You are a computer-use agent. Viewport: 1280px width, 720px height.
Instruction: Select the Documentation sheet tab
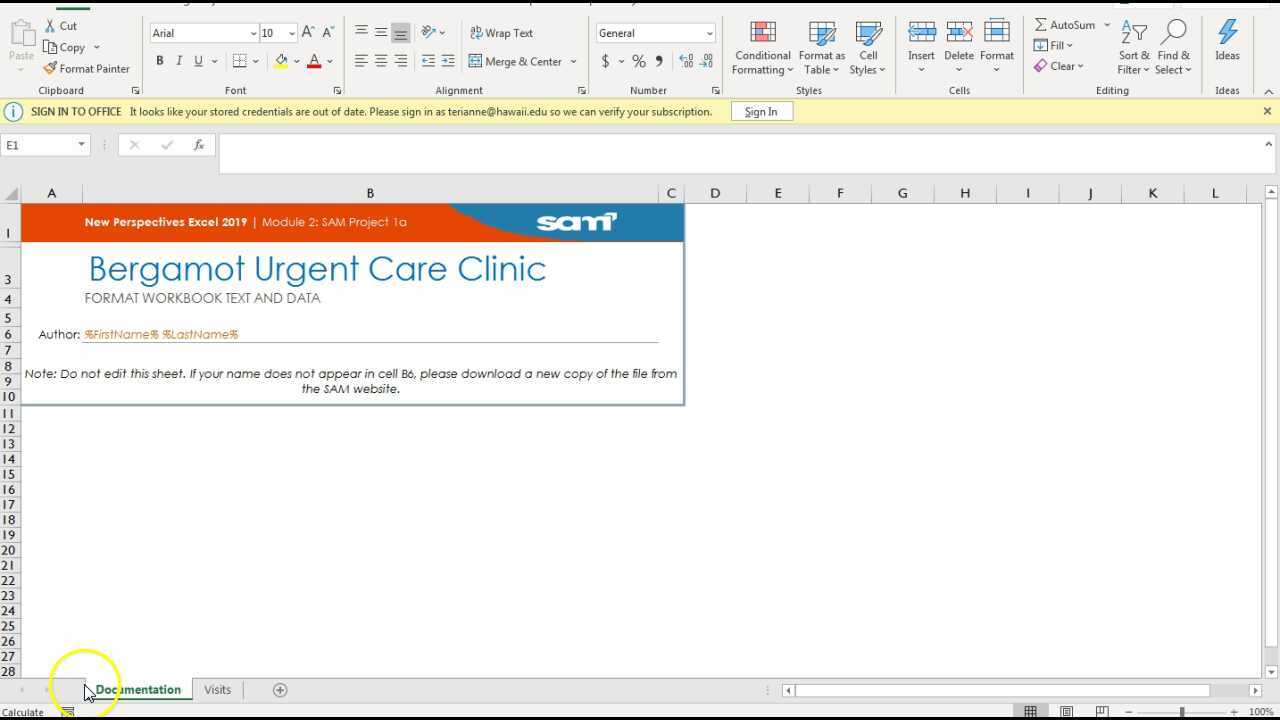(138, 689)
